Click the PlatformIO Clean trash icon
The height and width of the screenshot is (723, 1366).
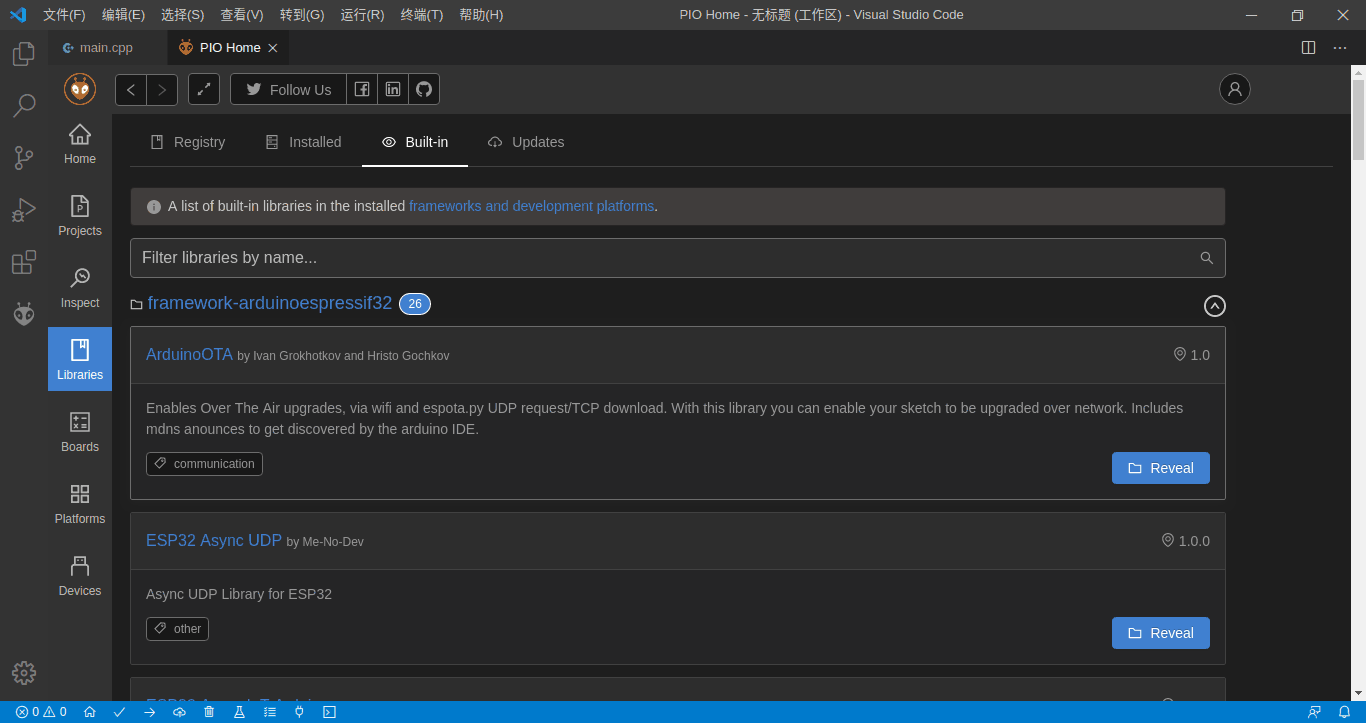[x=209, y=712]
